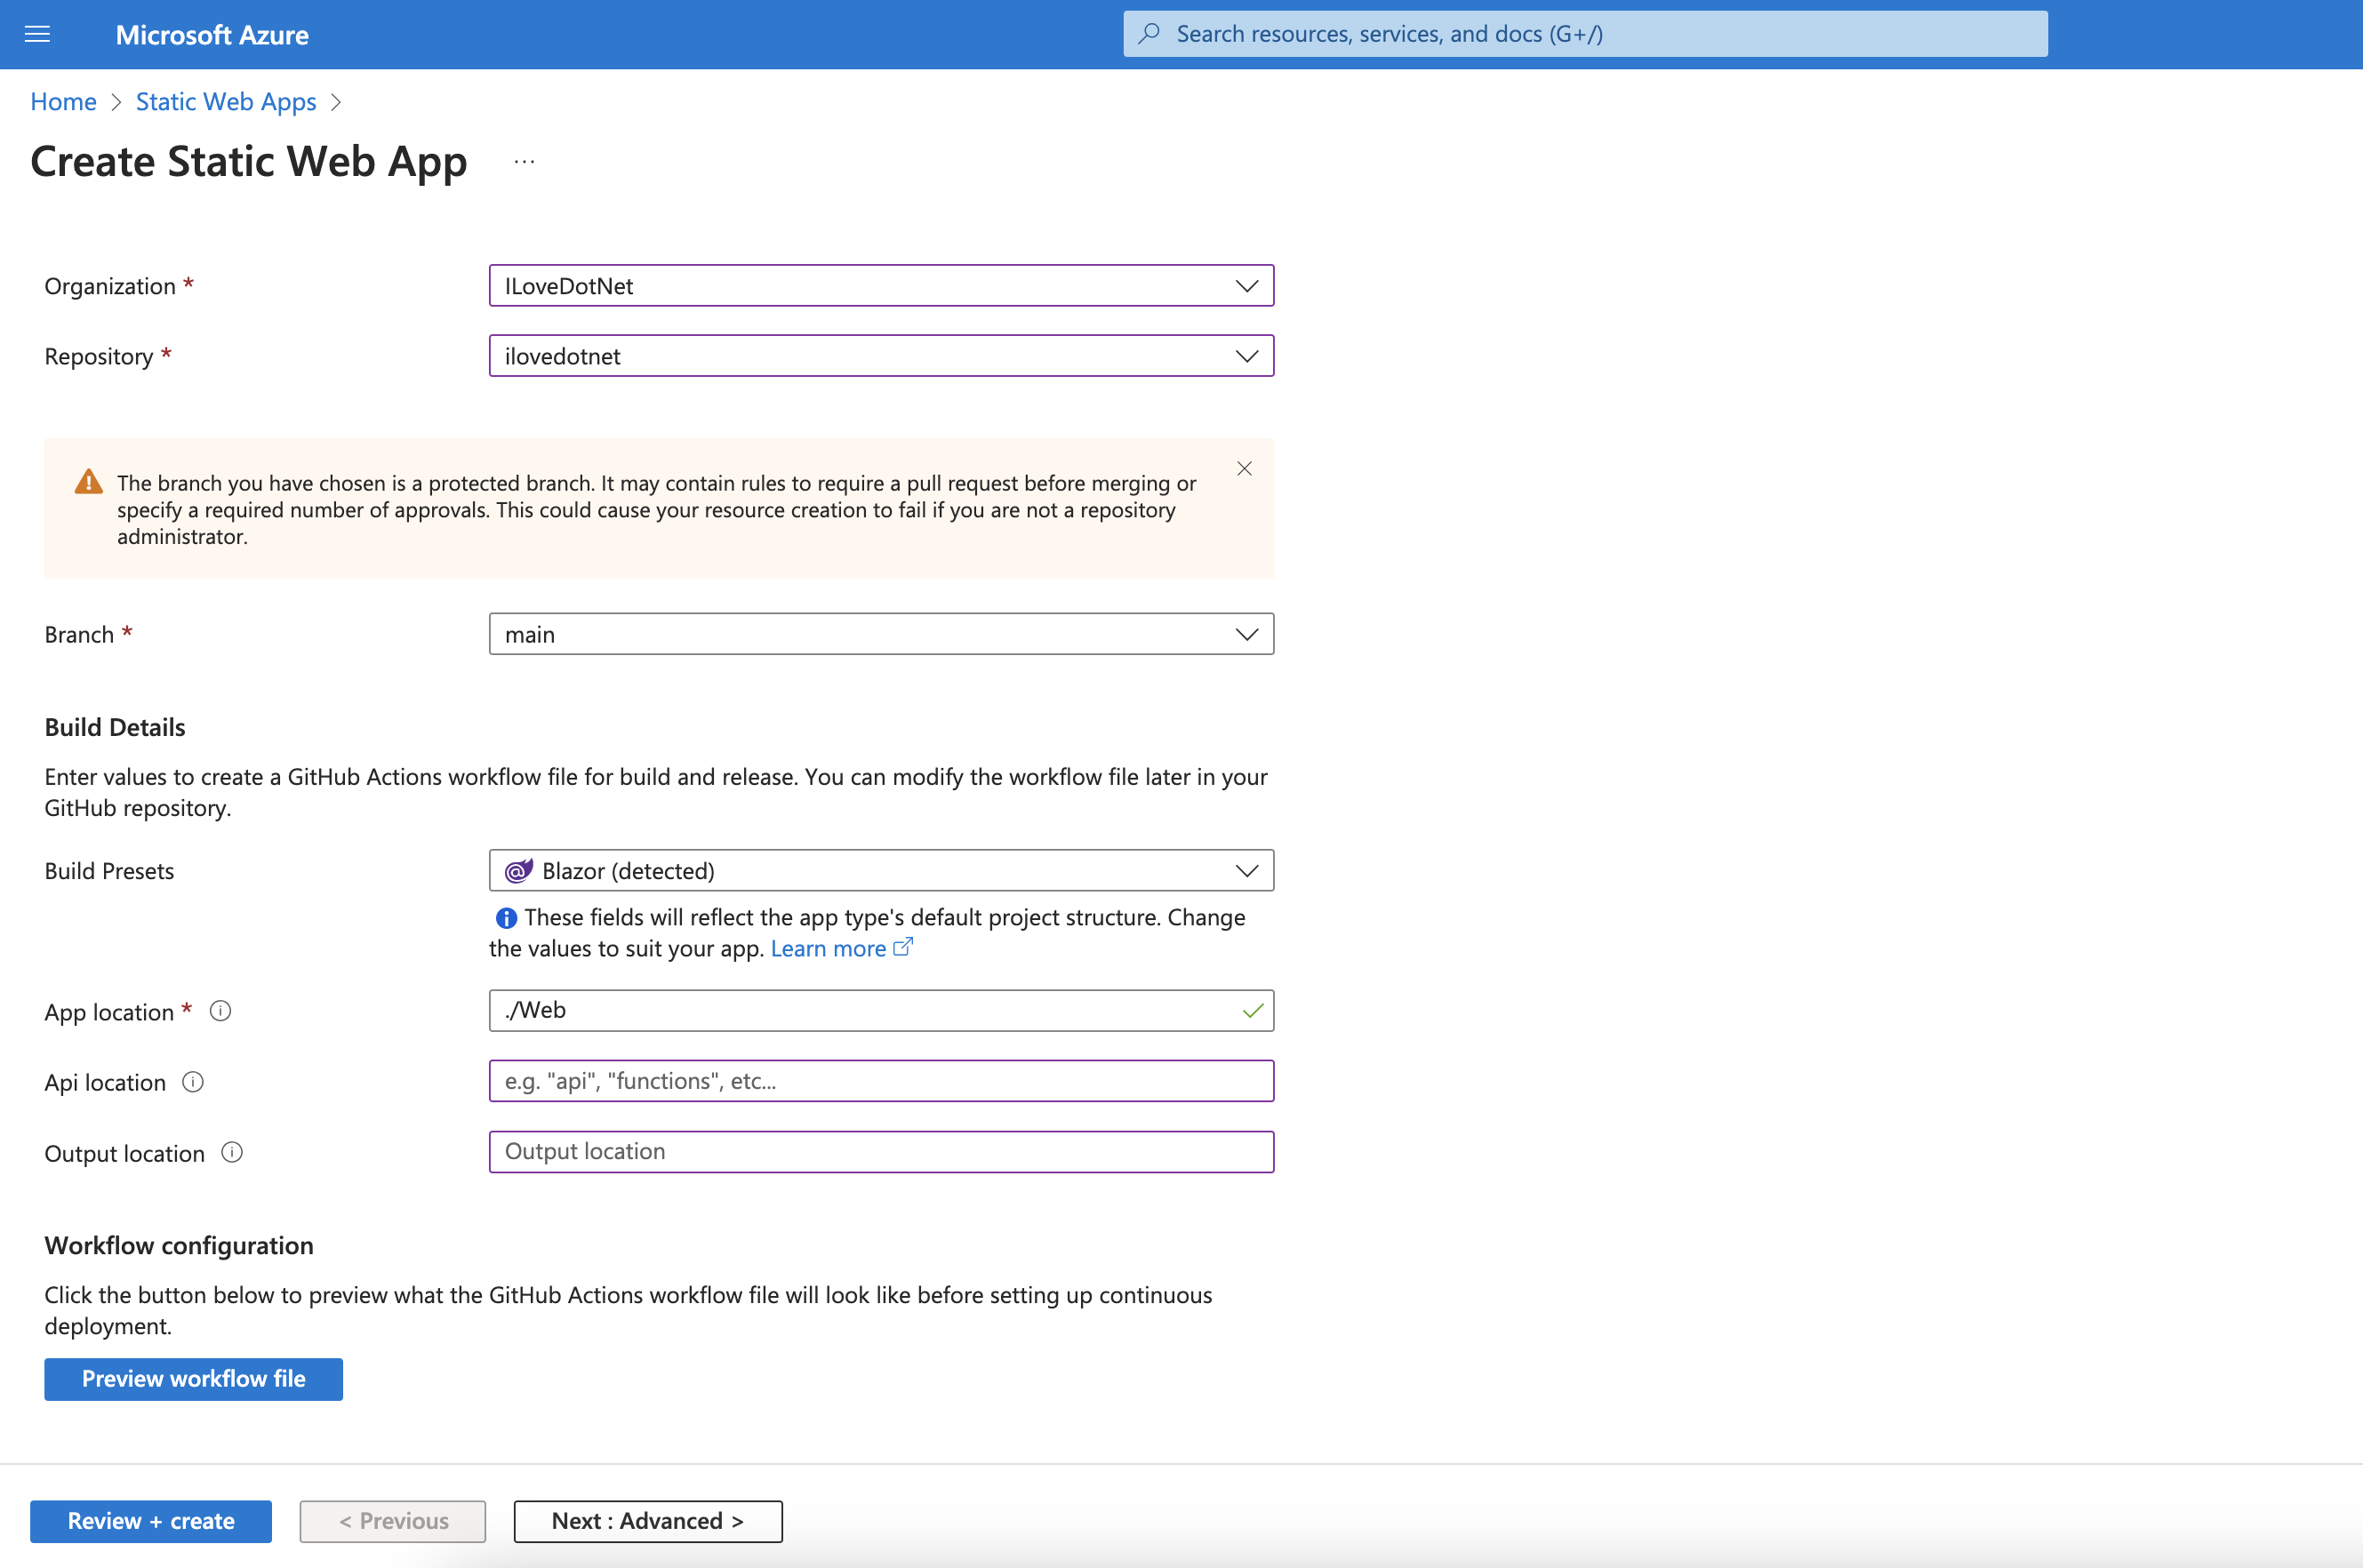Click the Preview workflow file button
This screenshot has height=1568, width=2363.
point(193,1377)
